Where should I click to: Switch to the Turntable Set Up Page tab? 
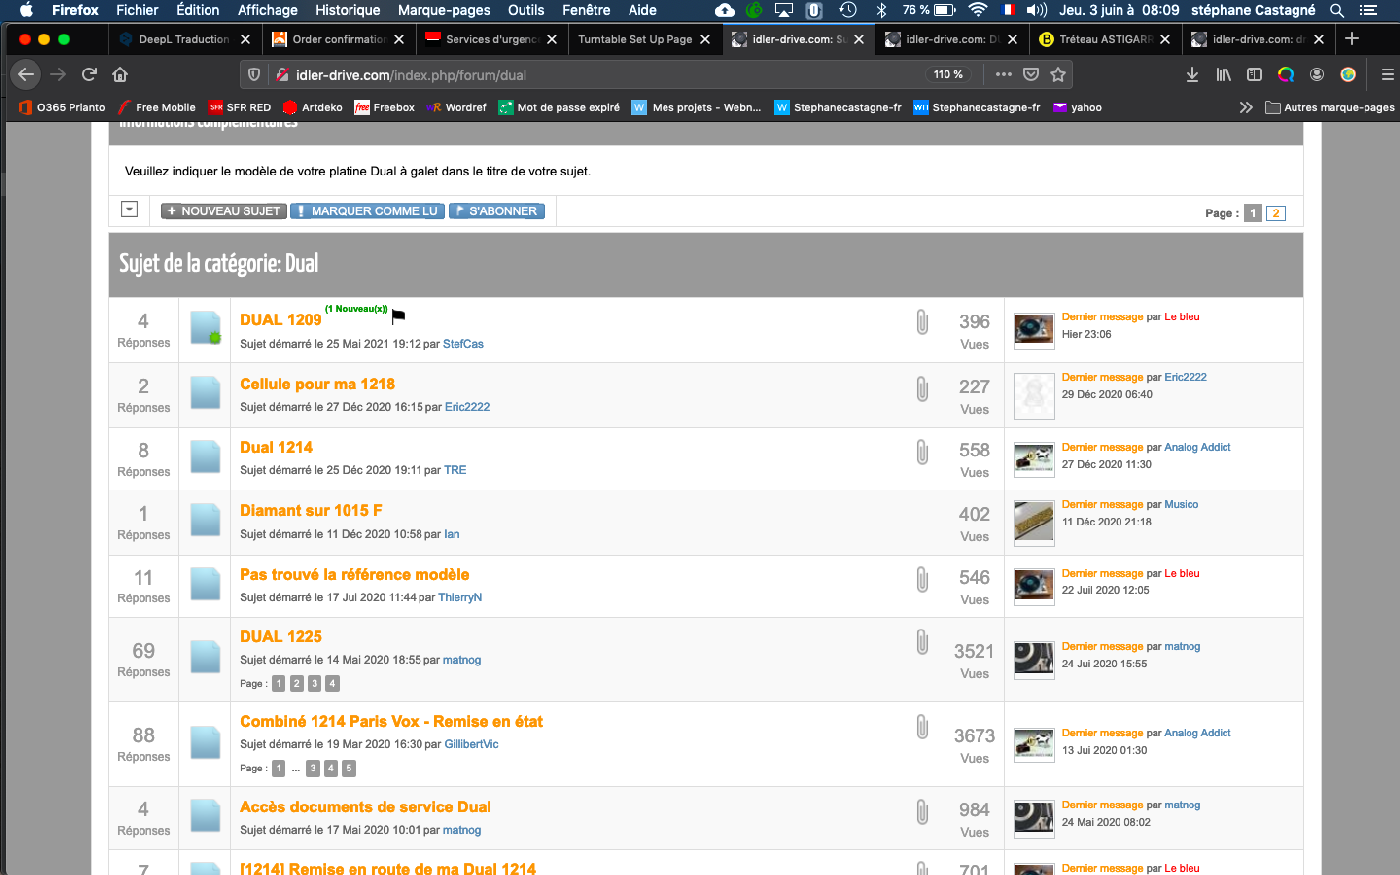[635, 39]
